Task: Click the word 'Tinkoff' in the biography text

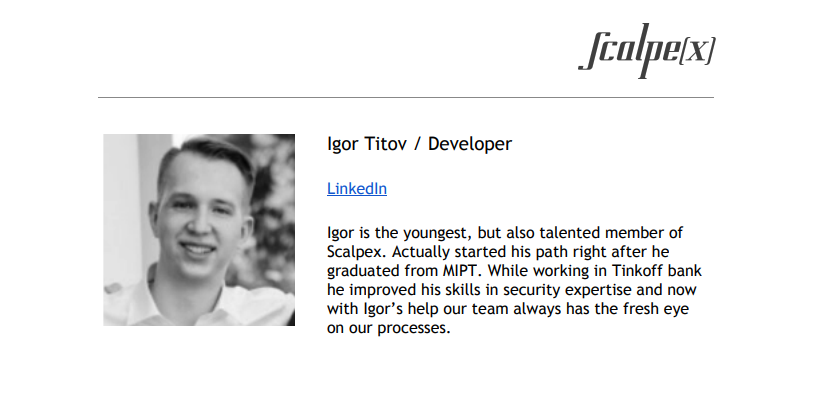Action: tap(637, 271)
